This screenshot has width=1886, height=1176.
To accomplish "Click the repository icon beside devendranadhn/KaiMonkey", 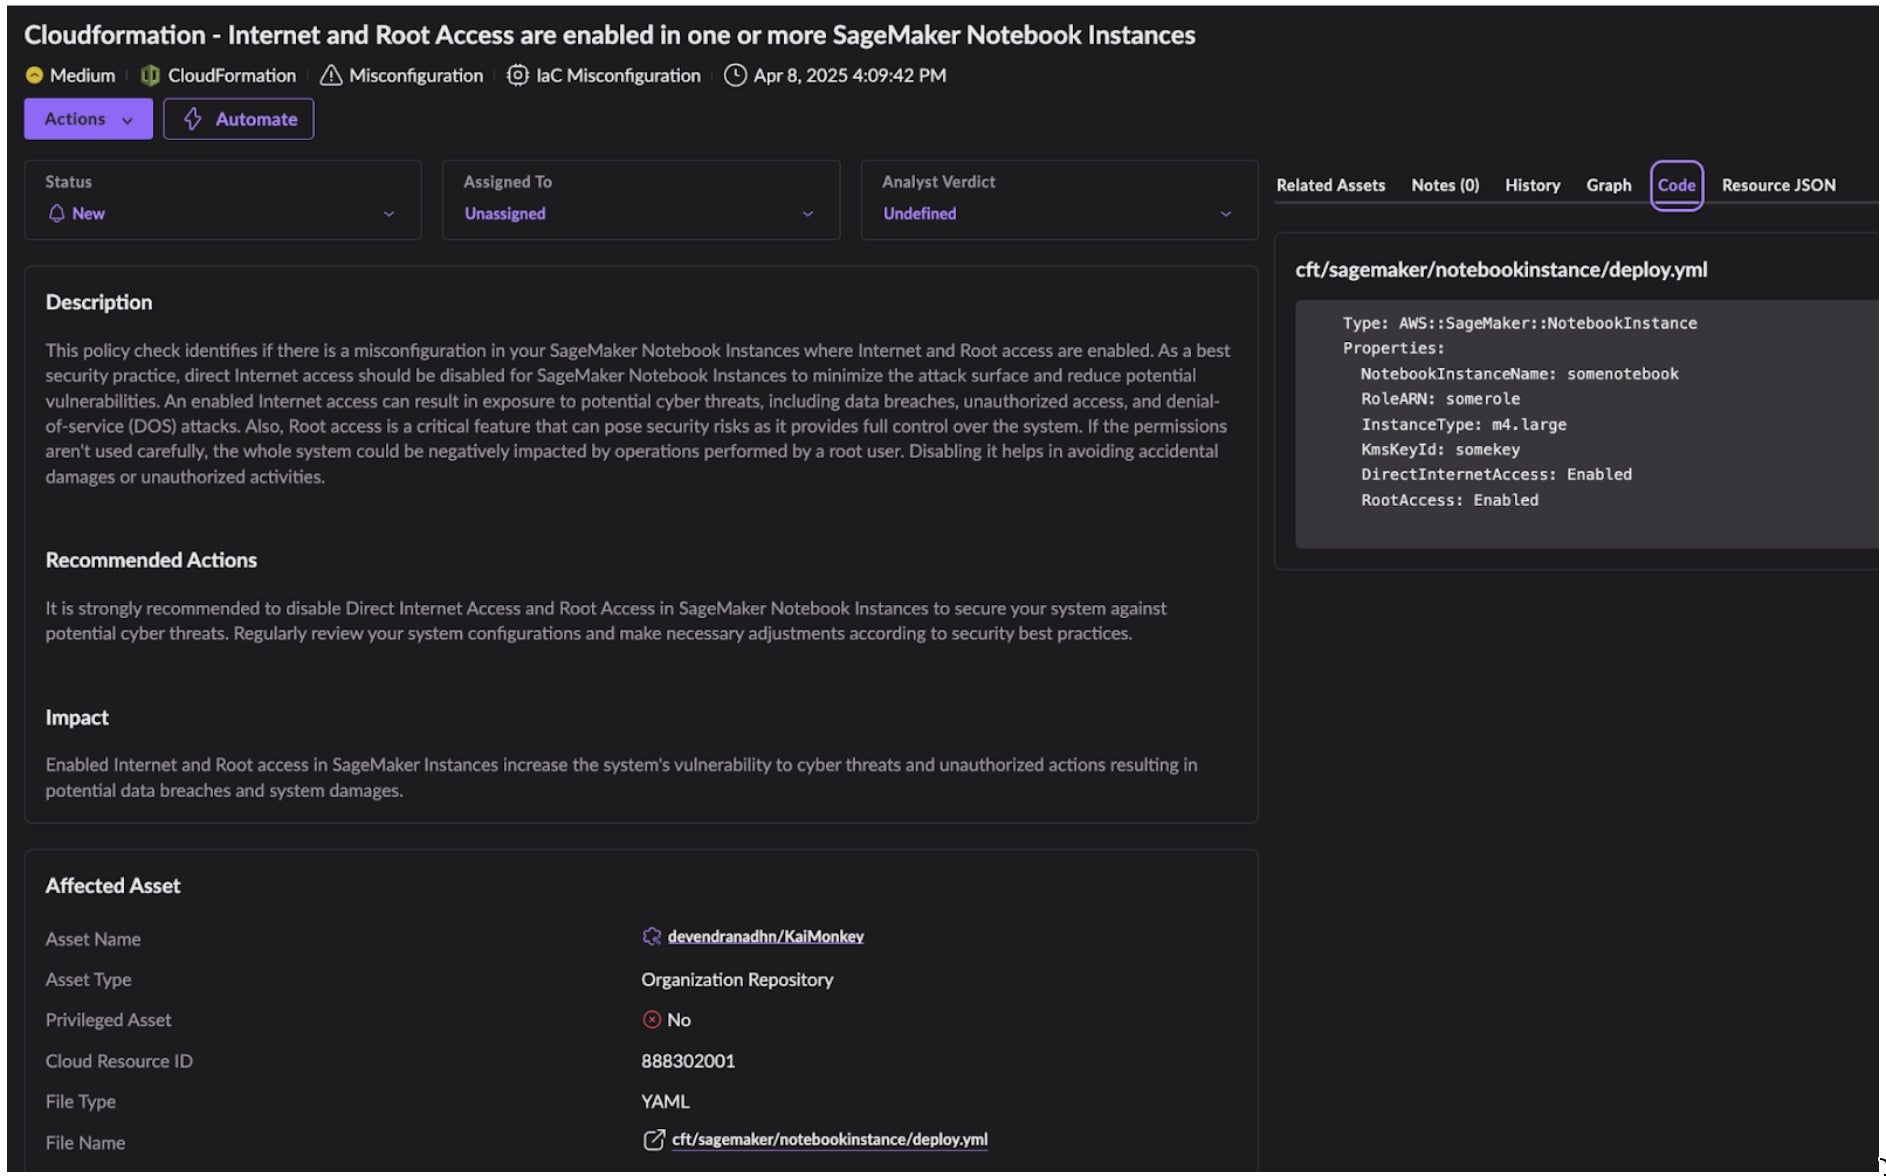I will [652, 937].
